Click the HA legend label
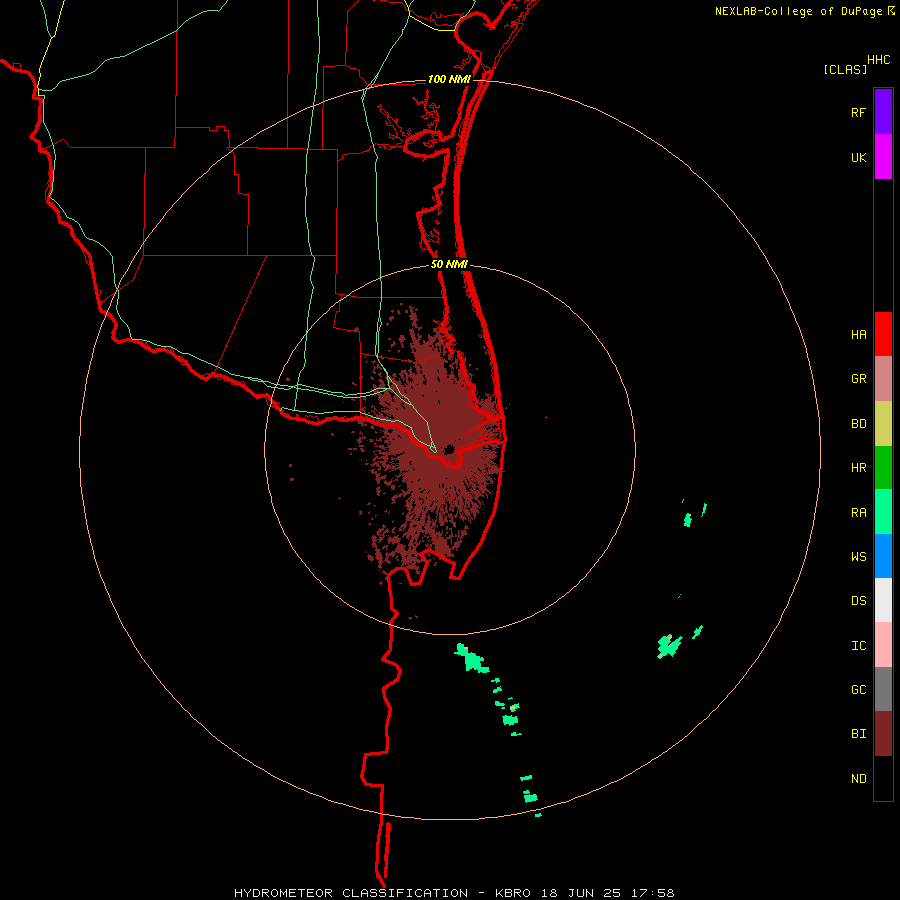 (x=858, y=335)
